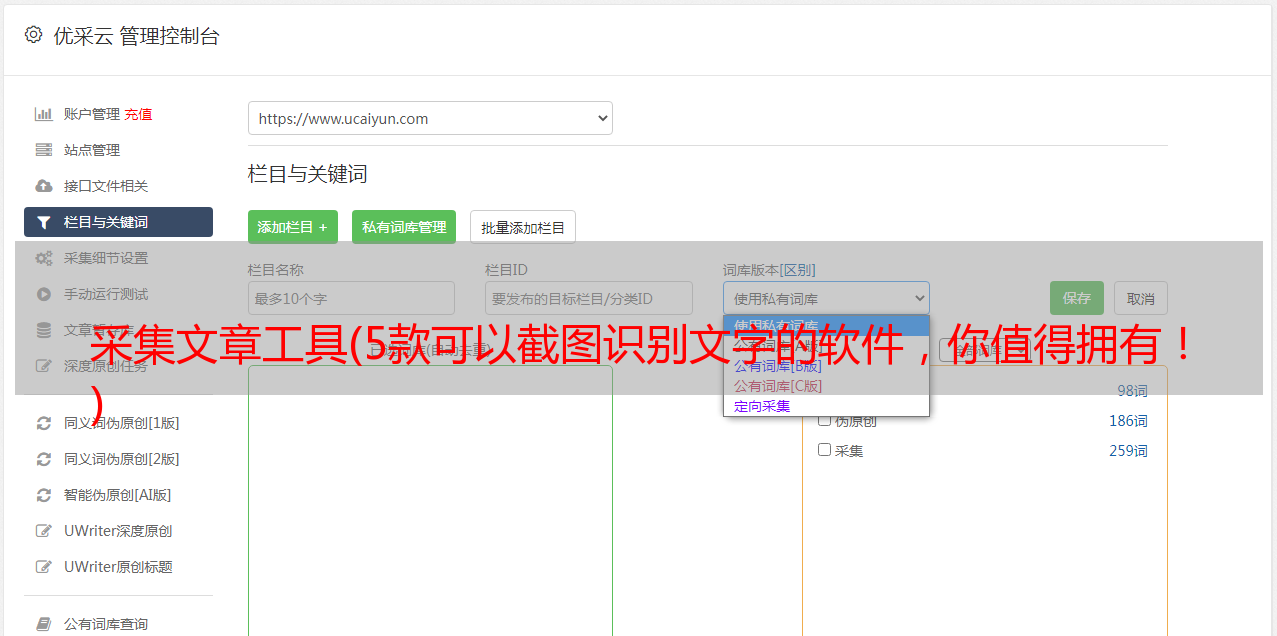The image size is (1277, 636).
Task: Go to 智能伪原创[AI版] page
Action: [x=118, y=495]
